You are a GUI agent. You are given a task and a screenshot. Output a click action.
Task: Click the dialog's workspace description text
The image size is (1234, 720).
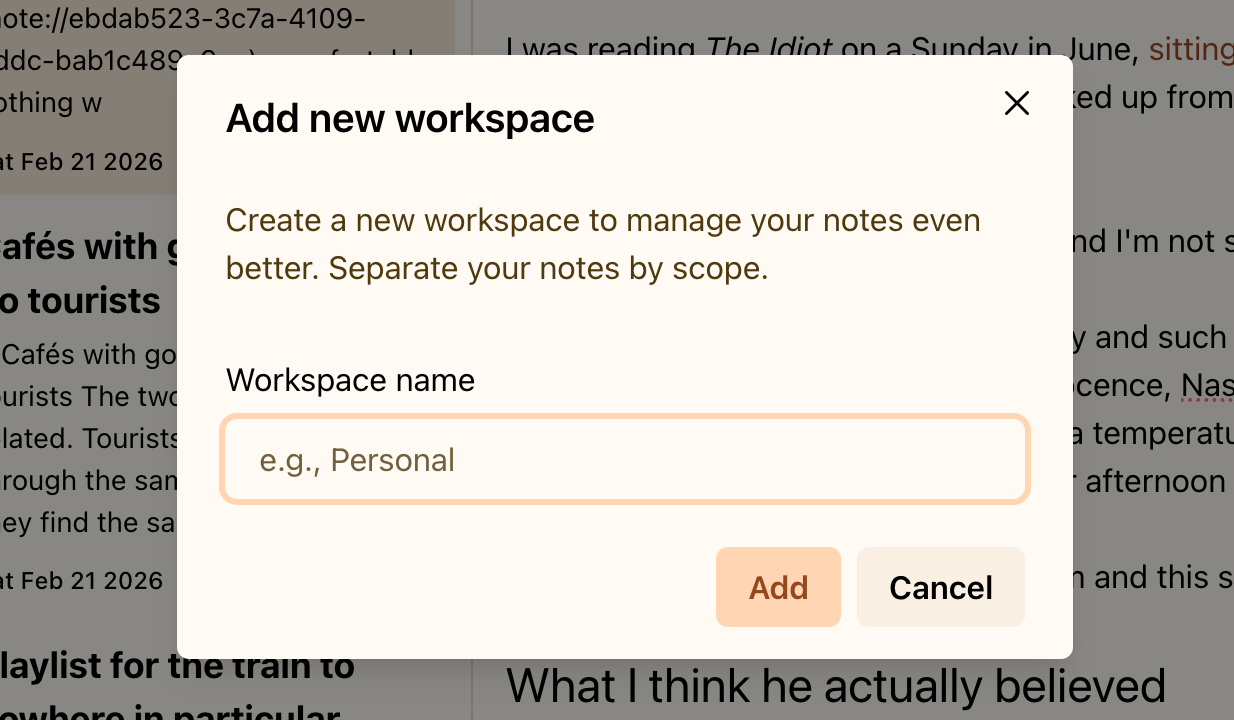602,245
